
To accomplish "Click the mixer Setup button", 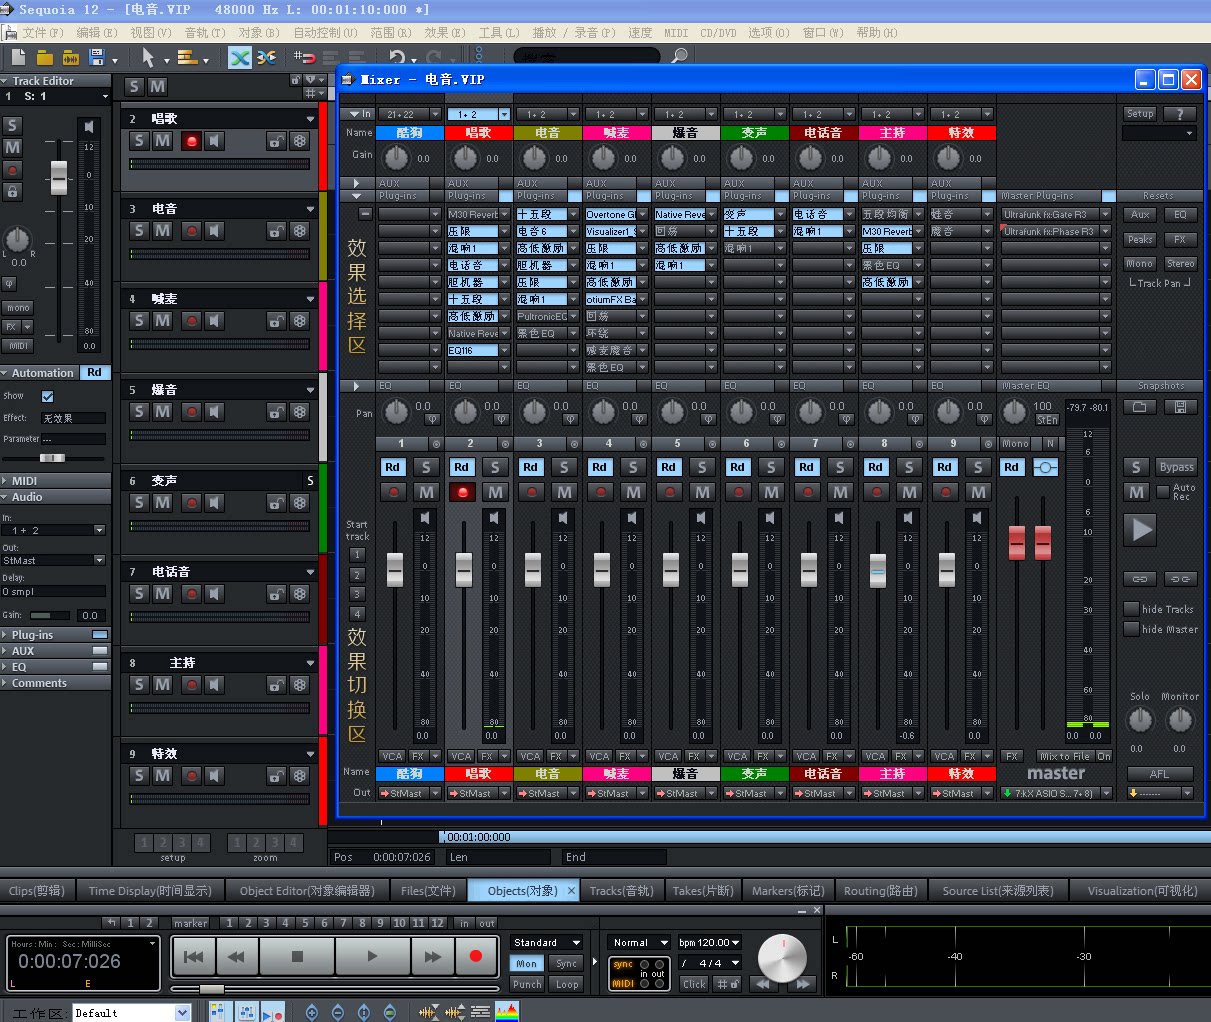I will click(1140, 114).
